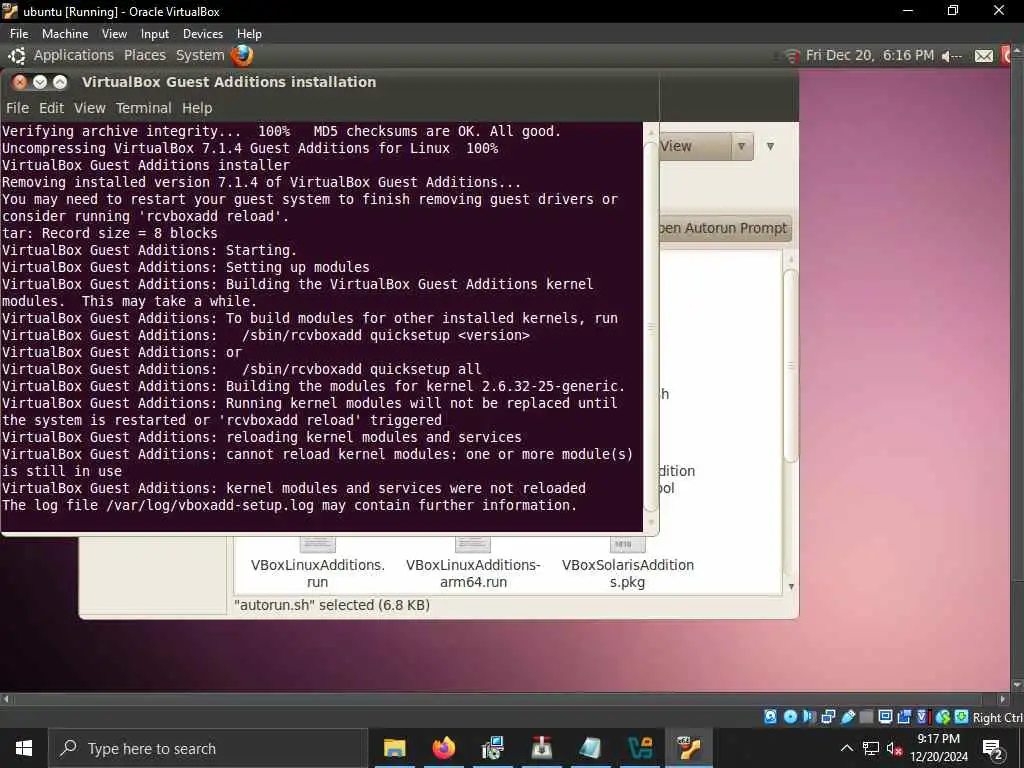Image resolution: width=1024 pixels, height=768 pixels.
Task: Click the VirtualBox shared folders status icon
Action: pos(866,717)
